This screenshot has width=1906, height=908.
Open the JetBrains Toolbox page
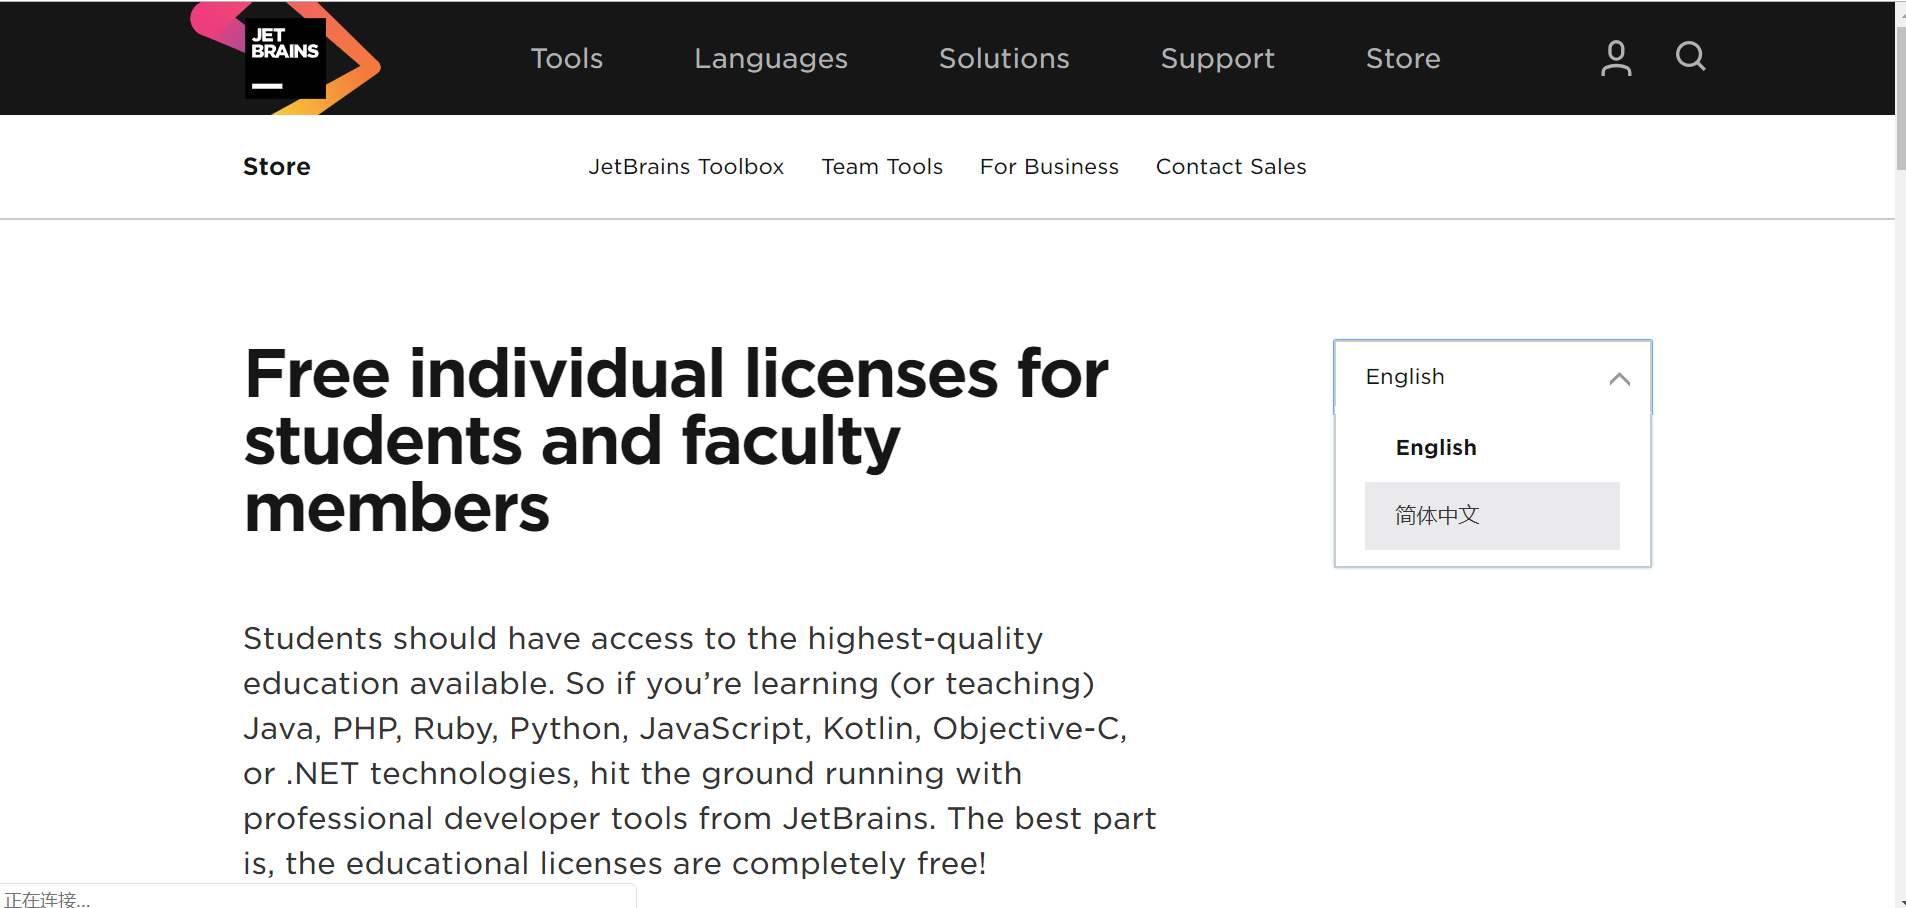click(686, 166)
